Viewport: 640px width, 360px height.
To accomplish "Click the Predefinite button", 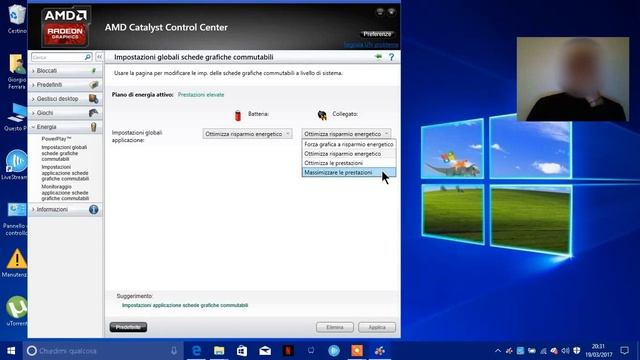I will point(128,327).
